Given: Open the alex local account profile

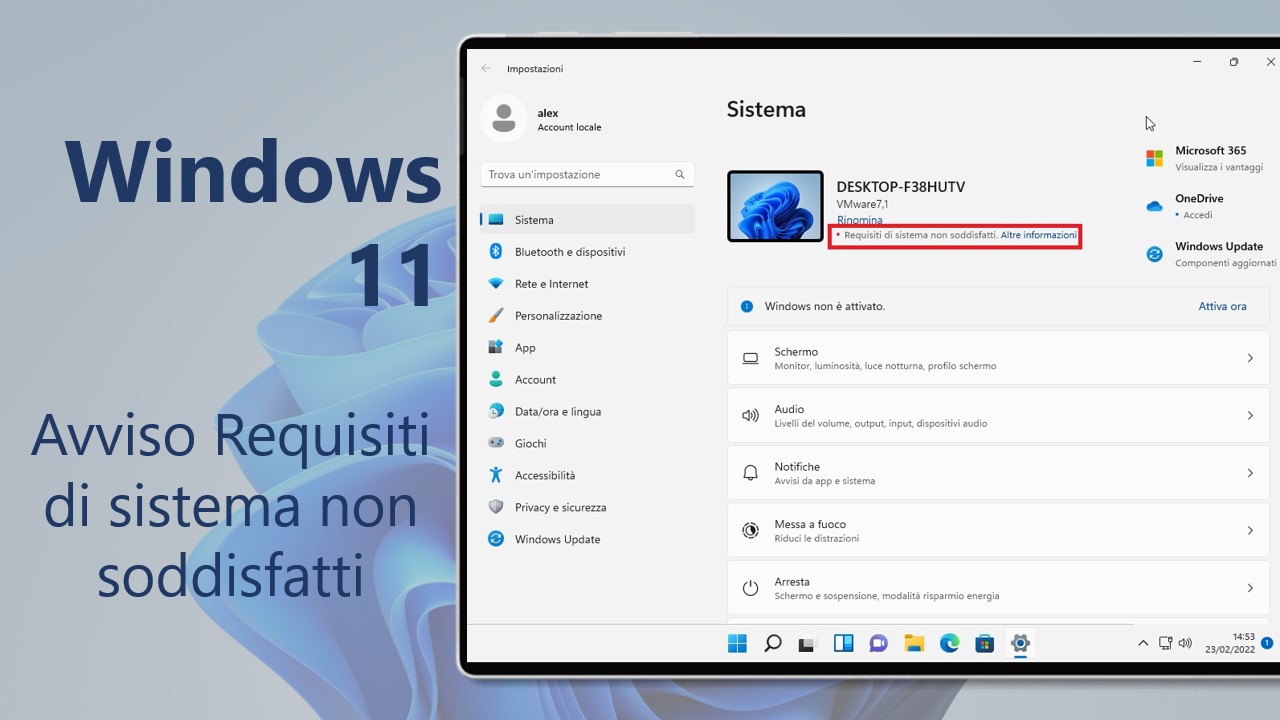Looking at the screenshot, I should (543, 119).
